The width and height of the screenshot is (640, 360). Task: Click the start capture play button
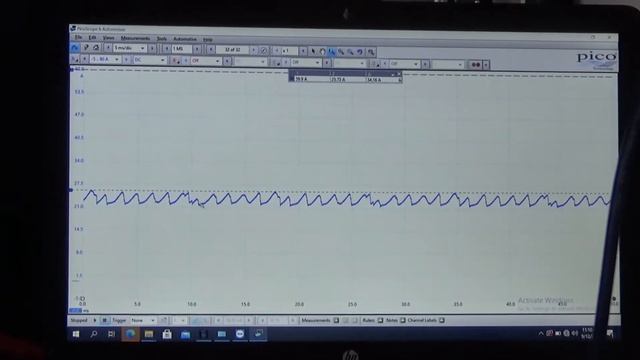[95, 320]
